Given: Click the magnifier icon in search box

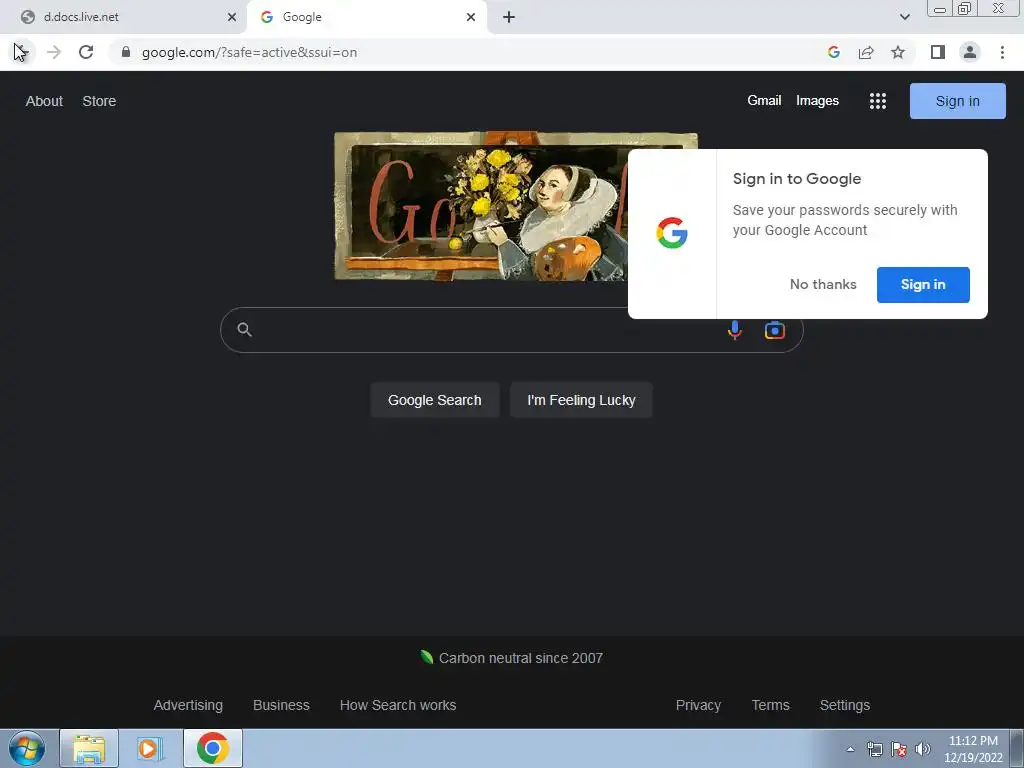Looking at the screenshot, I should [244, 329].
